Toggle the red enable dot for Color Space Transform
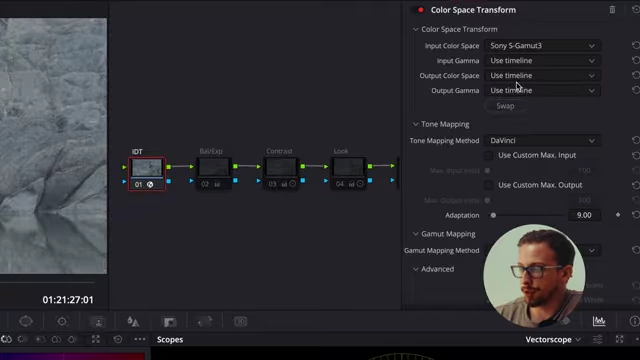640x360 pixels. (421, 10)
